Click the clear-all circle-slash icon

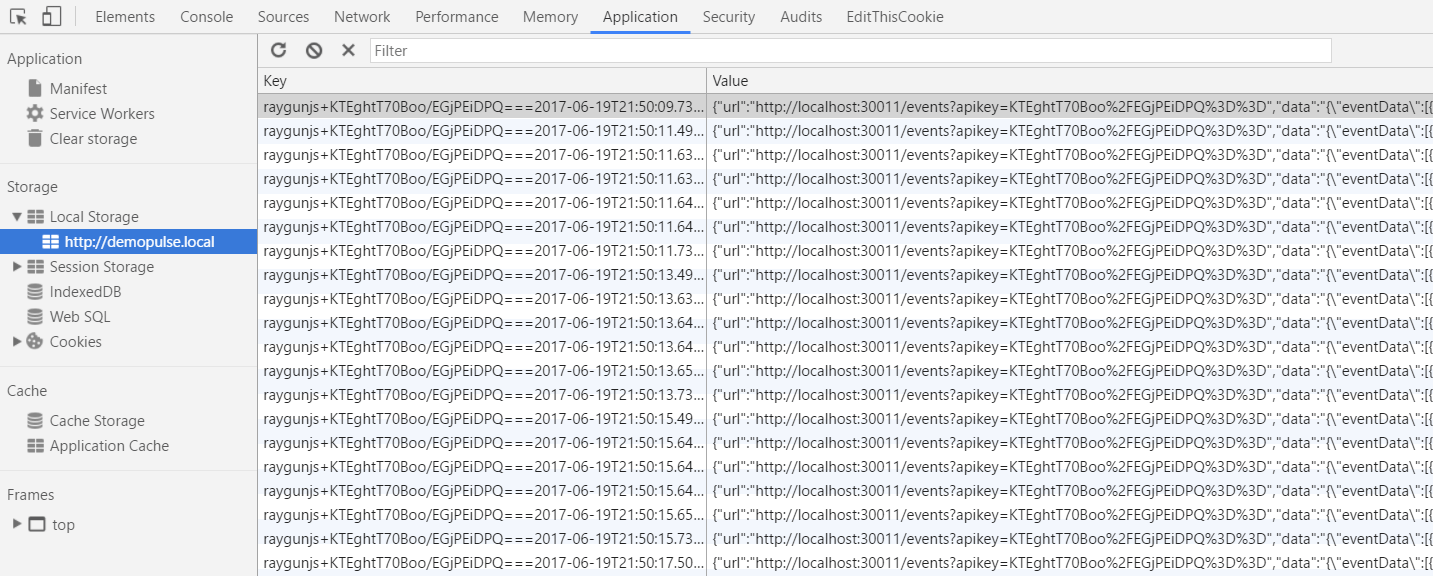point(313,50)
